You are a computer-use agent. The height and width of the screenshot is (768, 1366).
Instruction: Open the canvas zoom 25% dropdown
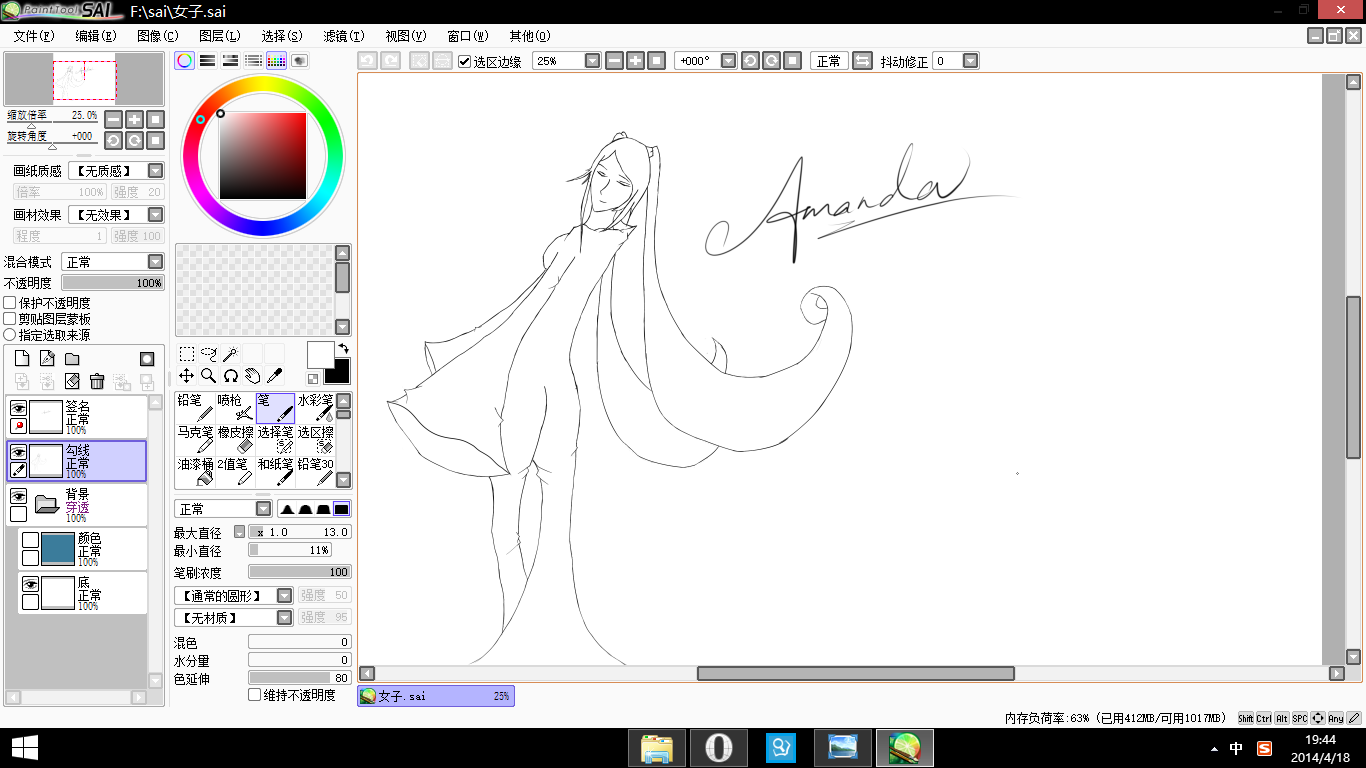tap(592, 61)
